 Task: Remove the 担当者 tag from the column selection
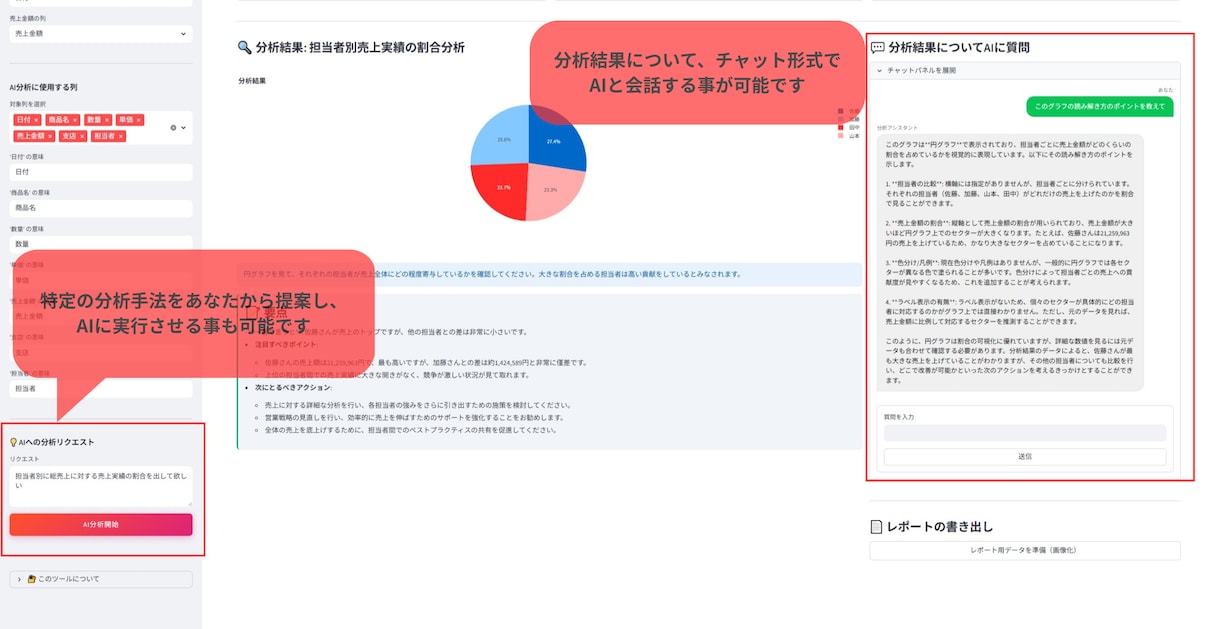tap(121, 136)
